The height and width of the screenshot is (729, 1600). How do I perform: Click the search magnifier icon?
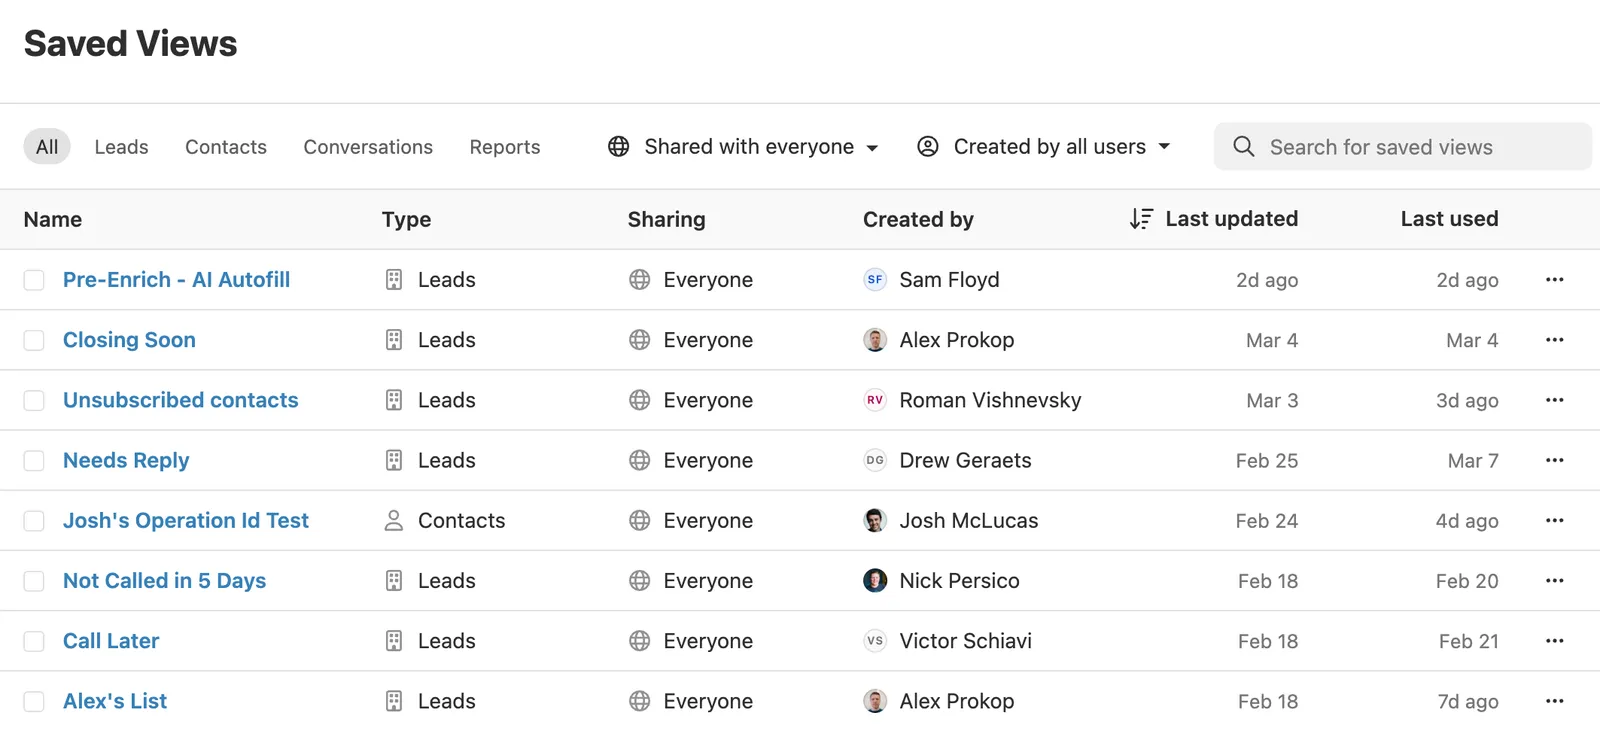[1243, 147]
